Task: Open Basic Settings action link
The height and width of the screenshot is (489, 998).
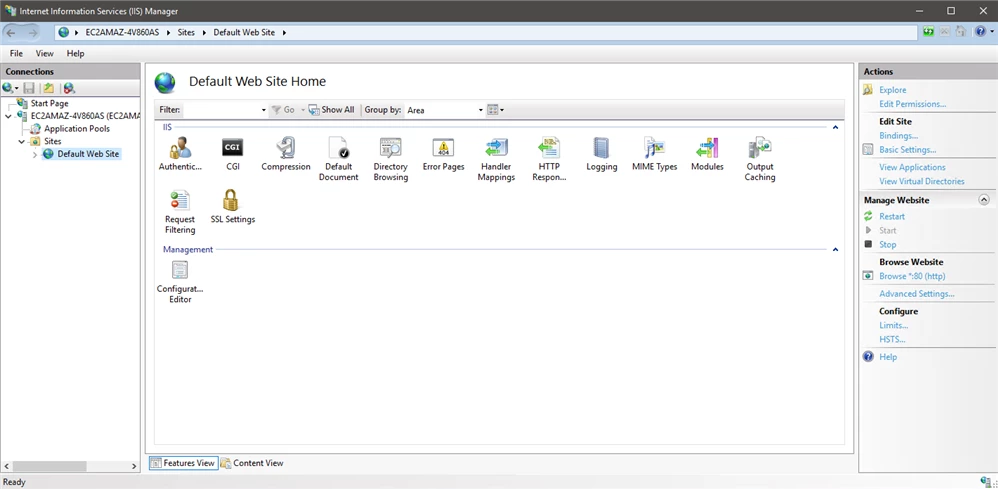Action: coord(907,150)
